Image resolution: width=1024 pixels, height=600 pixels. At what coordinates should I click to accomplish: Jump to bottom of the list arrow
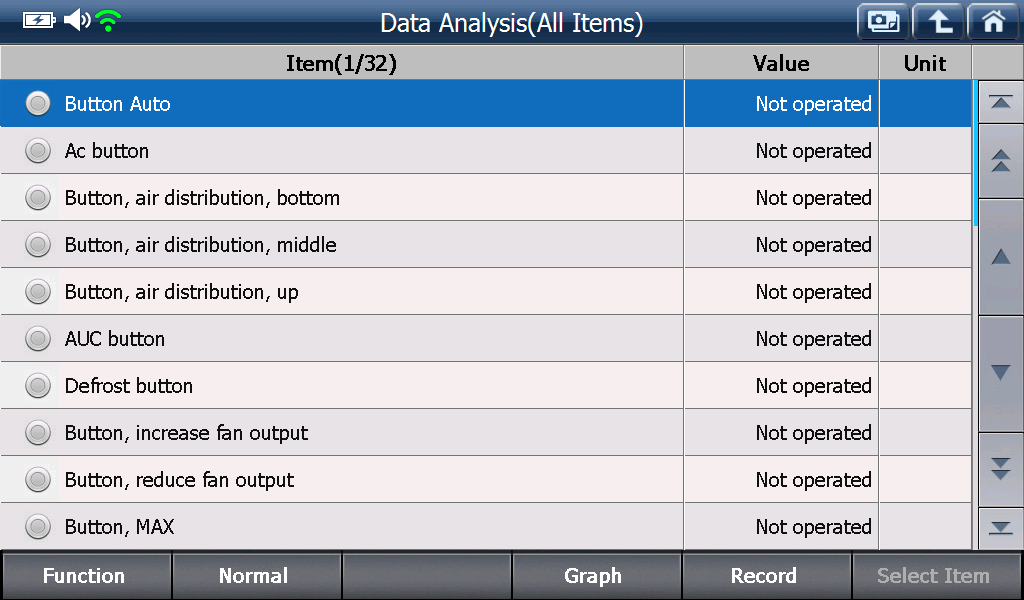pyautogui.click(x=1000, y=528)
